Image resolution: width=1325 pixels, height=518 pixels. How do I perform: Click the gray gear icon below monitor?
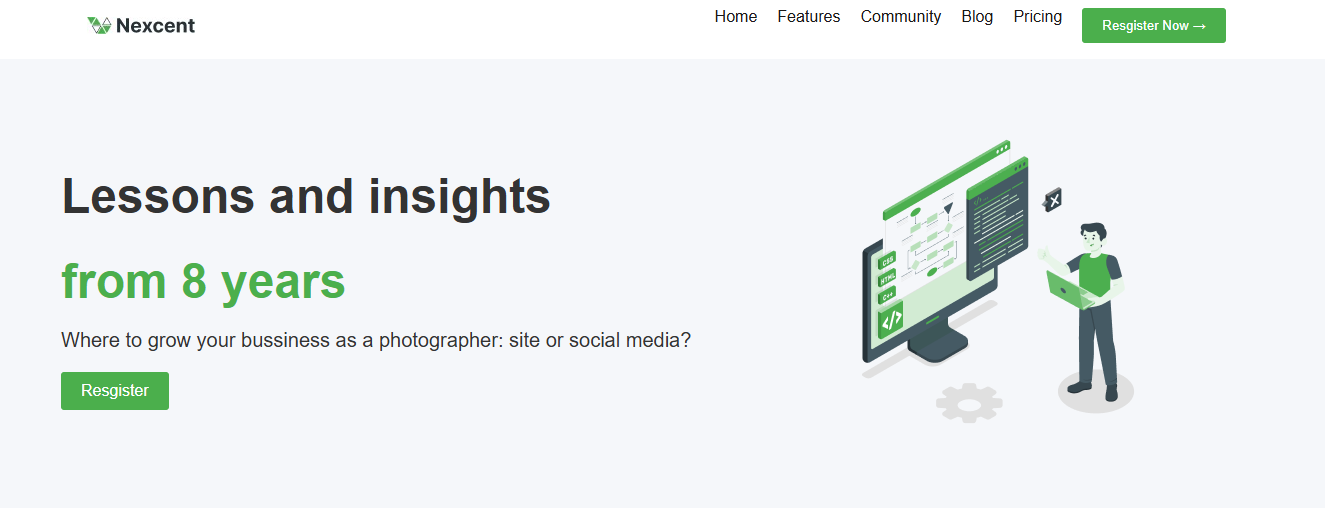point(968,401)
